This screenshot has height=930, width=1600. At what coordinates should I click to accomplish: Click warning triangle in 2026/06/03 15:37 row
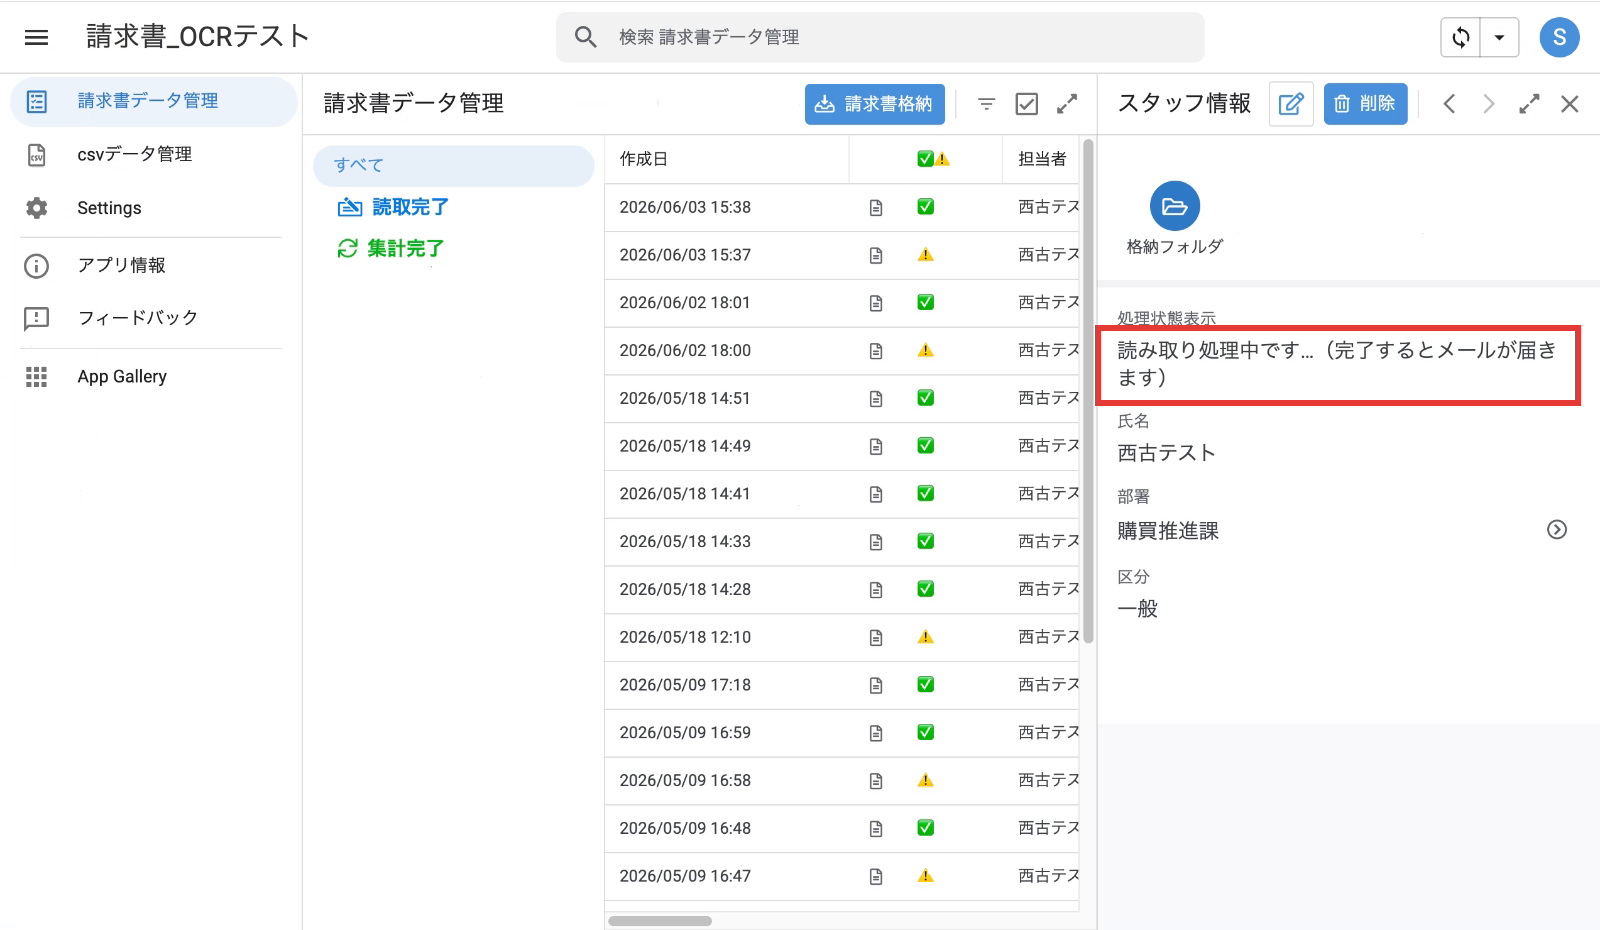(x=926, y=255)
